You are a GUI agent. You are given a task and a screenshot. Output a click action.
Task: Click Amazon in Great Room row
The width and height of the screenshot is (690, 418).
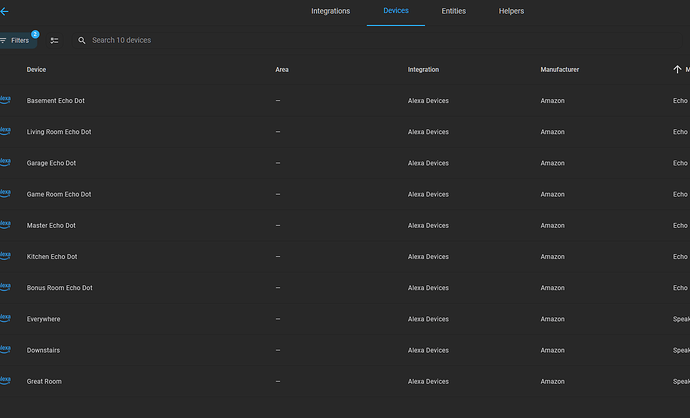pos(552,382)
